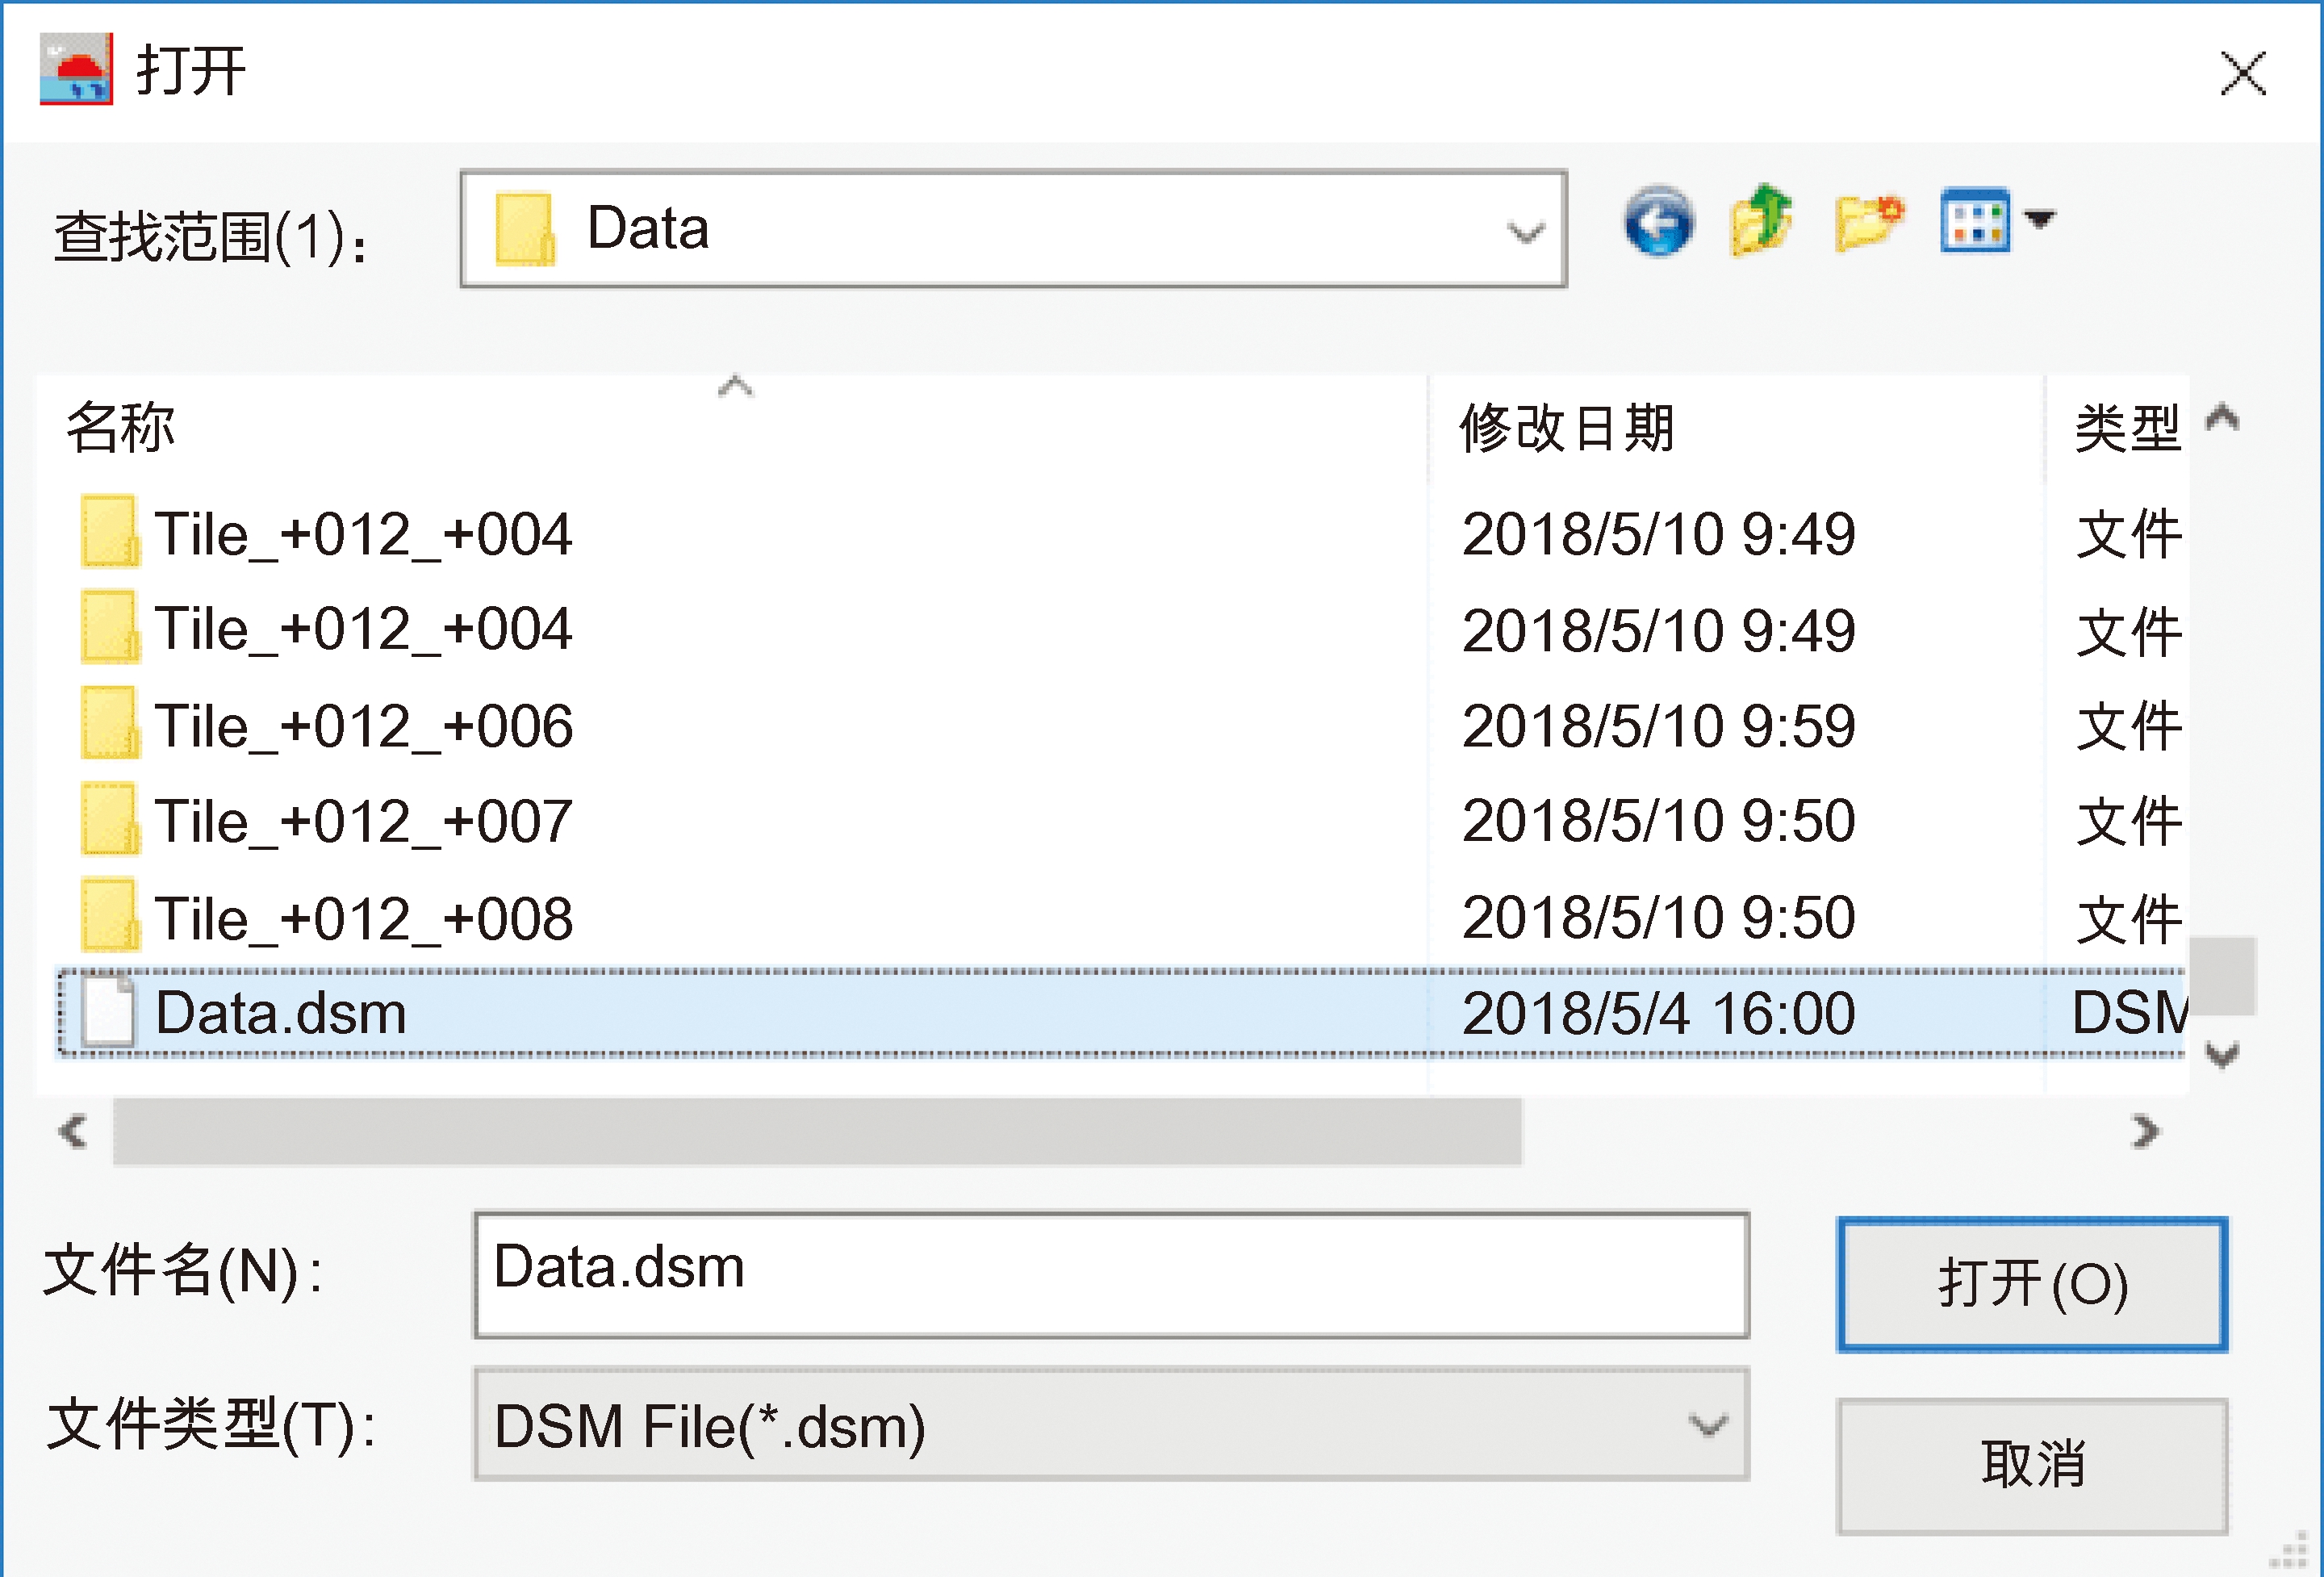Open the Data folder location dropdown
This screenshot has height=1577, width=2324.
(x=1013, y=229)
